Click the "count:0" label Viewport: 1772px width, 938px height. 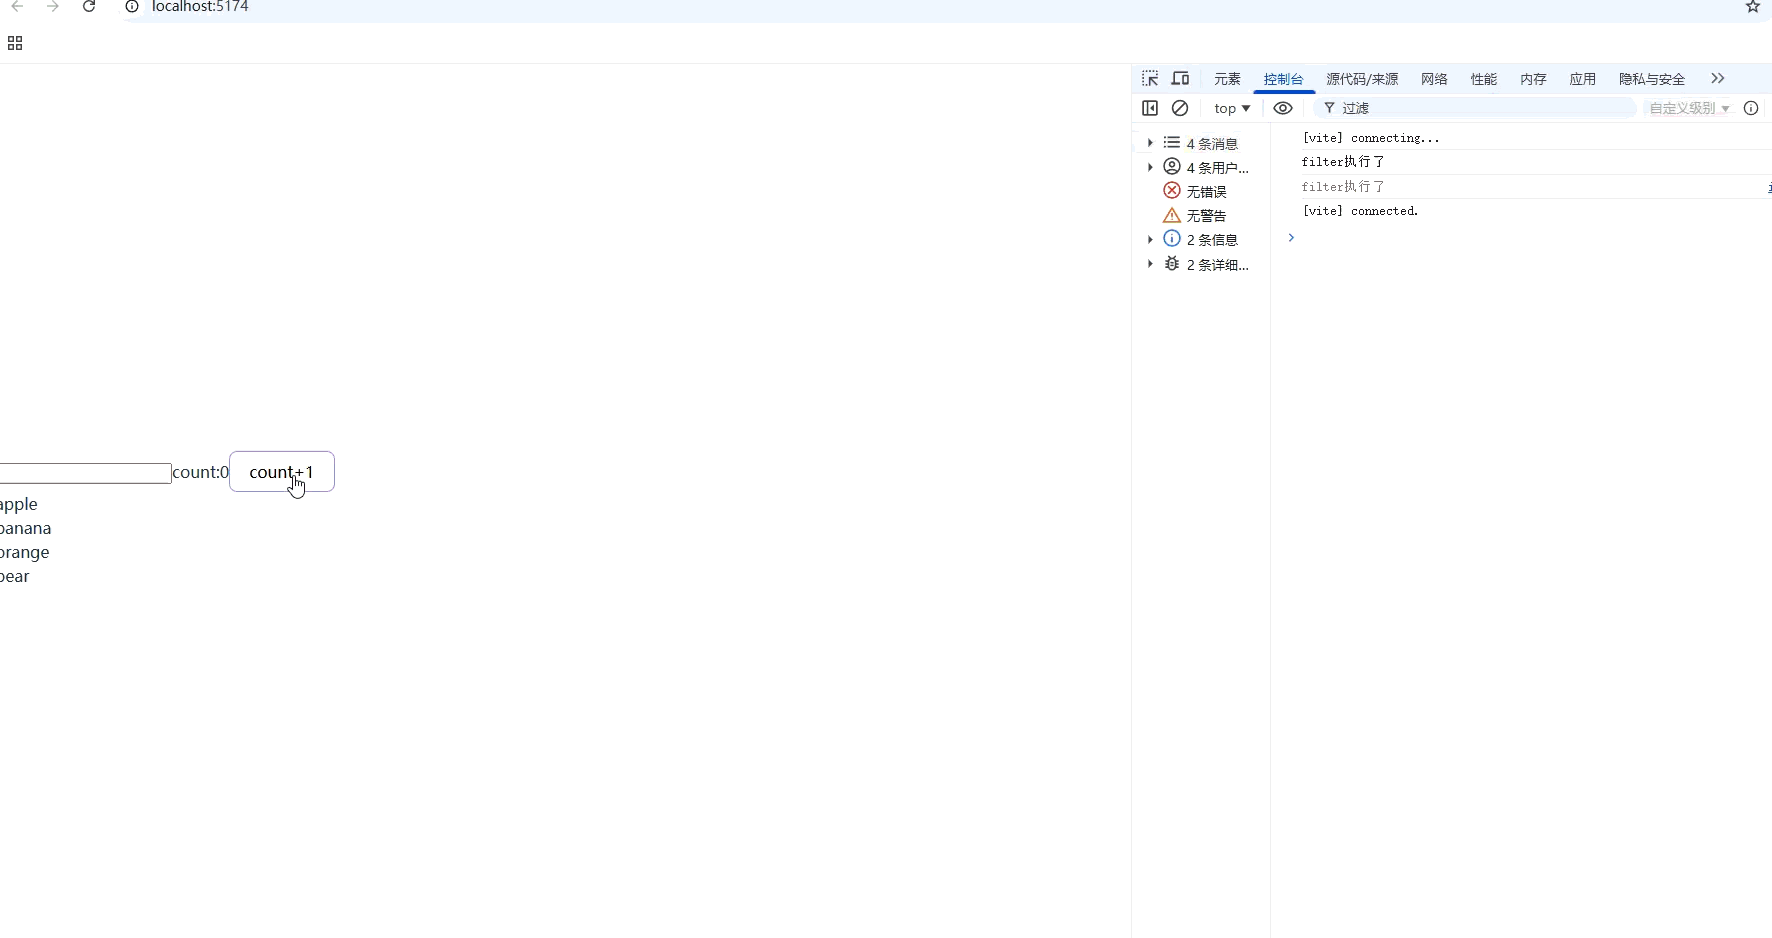click(200, 472)
